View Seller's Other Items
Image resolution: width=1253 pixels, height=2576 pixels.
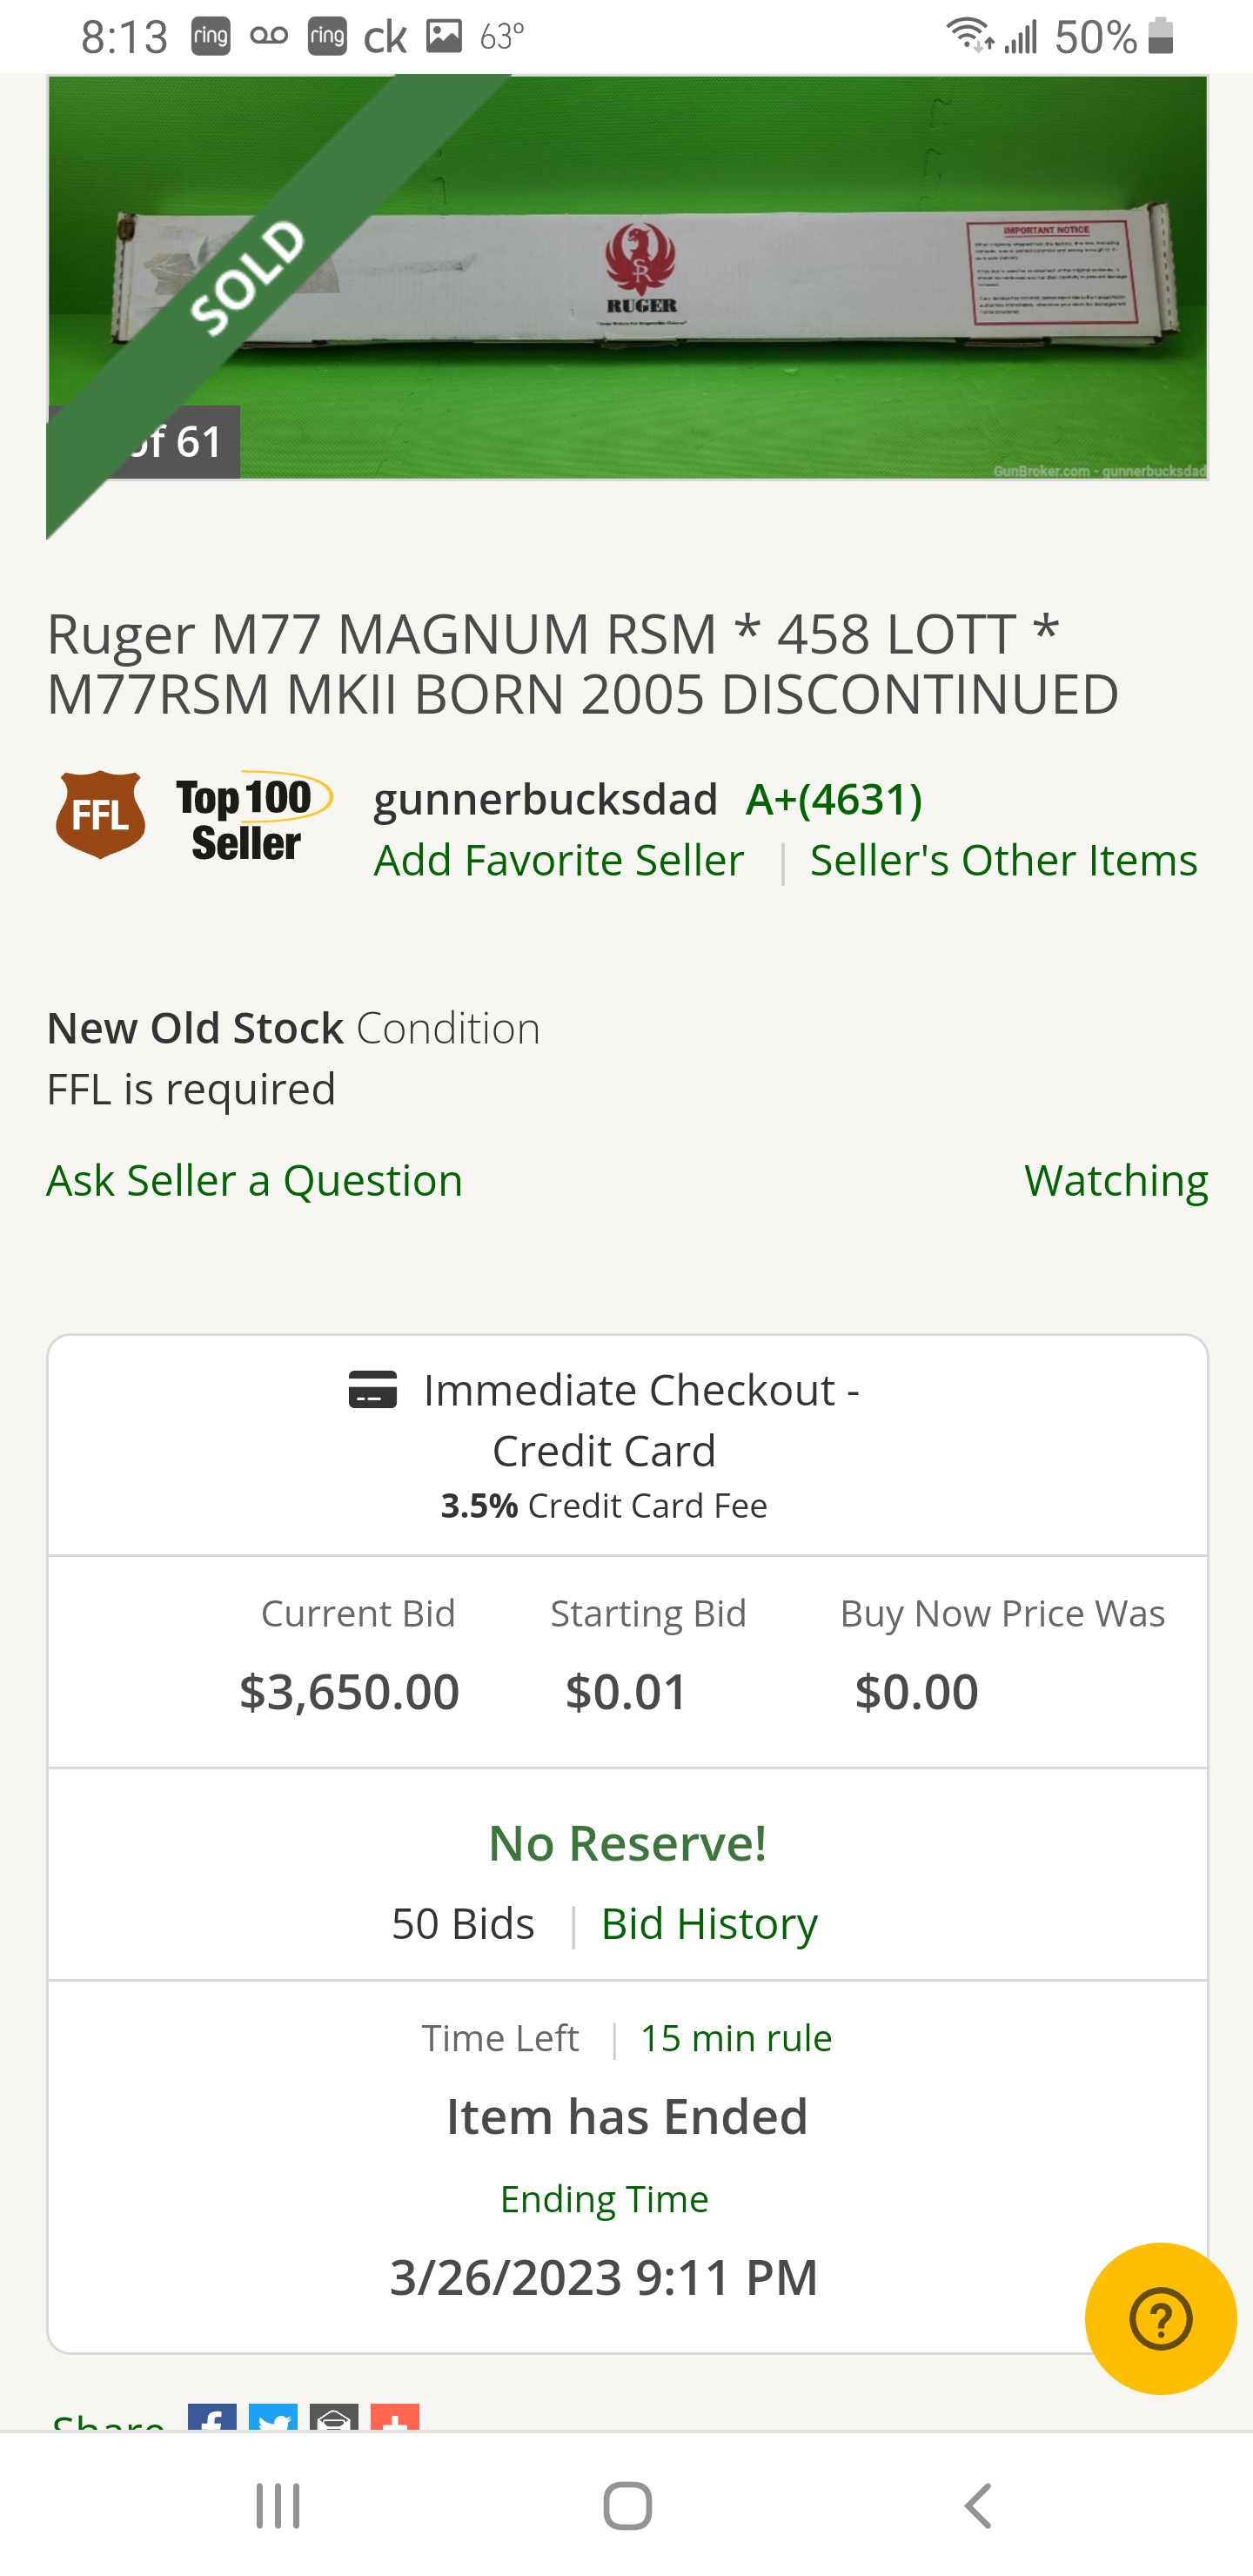[x=1003, y=860]
